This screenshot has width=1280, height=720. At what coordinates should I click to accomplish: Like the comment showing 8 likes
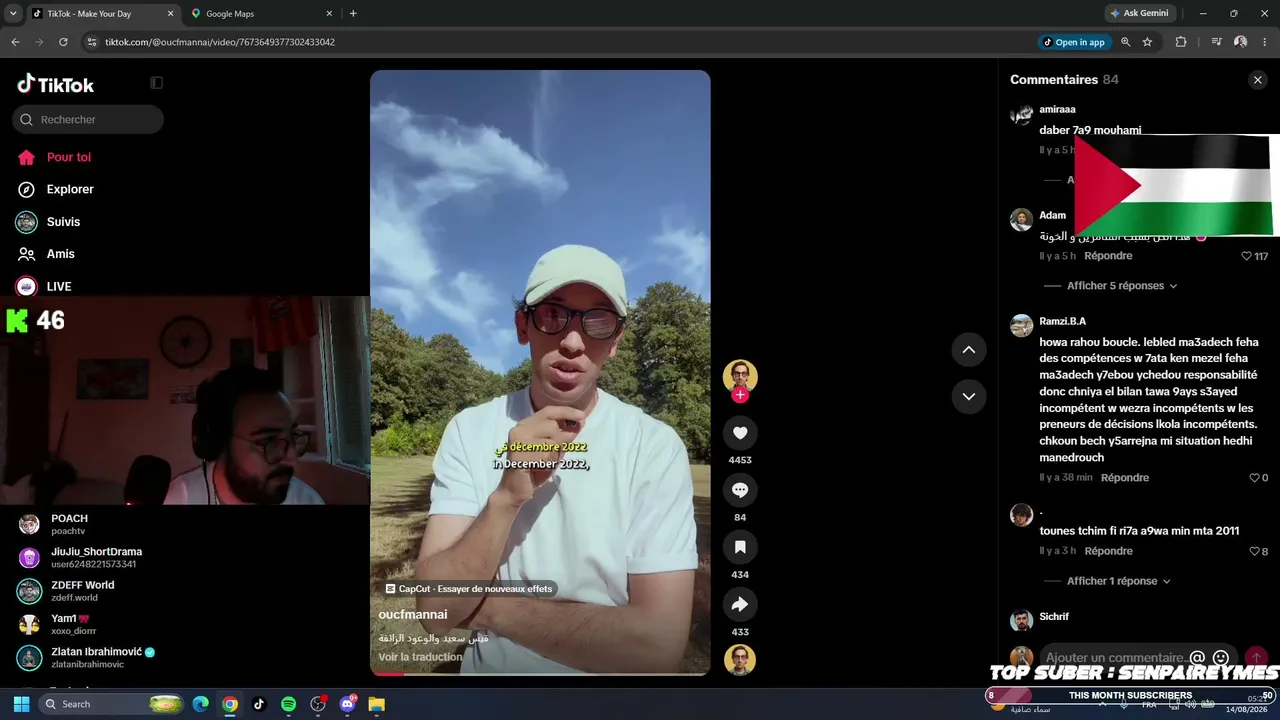pyautogui.click(x=1254, y=551)
